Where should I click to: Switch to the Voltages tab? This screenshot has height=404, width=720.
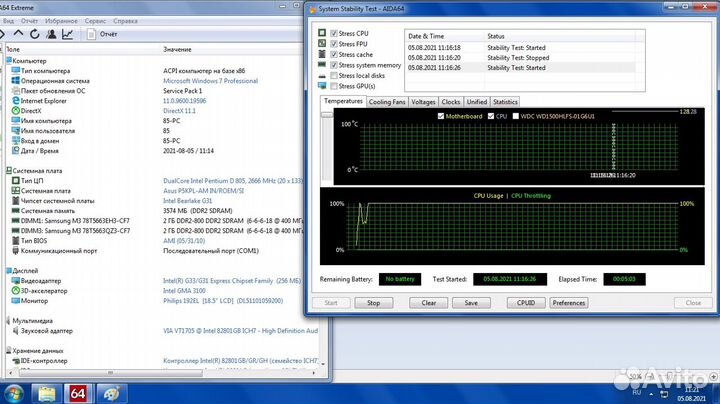(x=423, y=102)
